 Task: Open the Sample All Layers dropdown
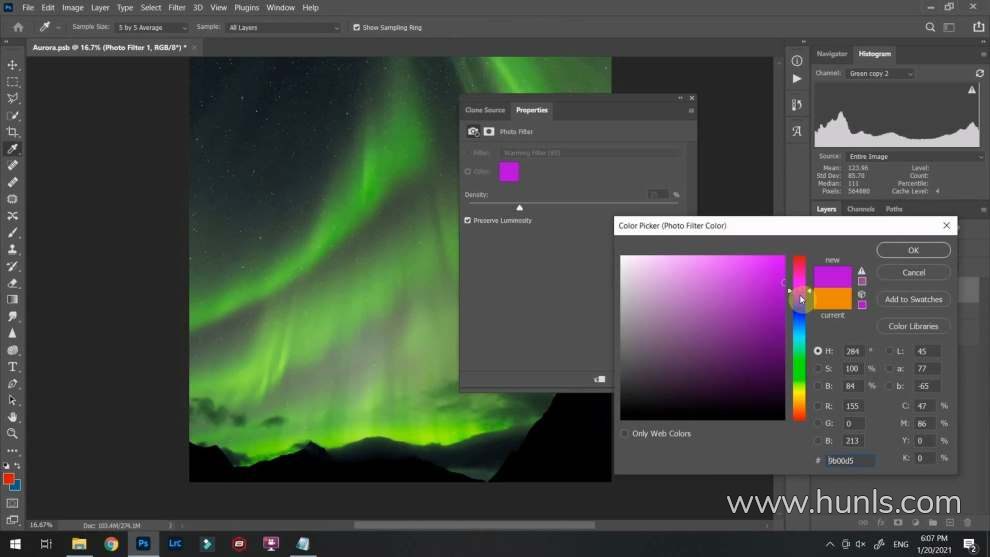[283, 28]
